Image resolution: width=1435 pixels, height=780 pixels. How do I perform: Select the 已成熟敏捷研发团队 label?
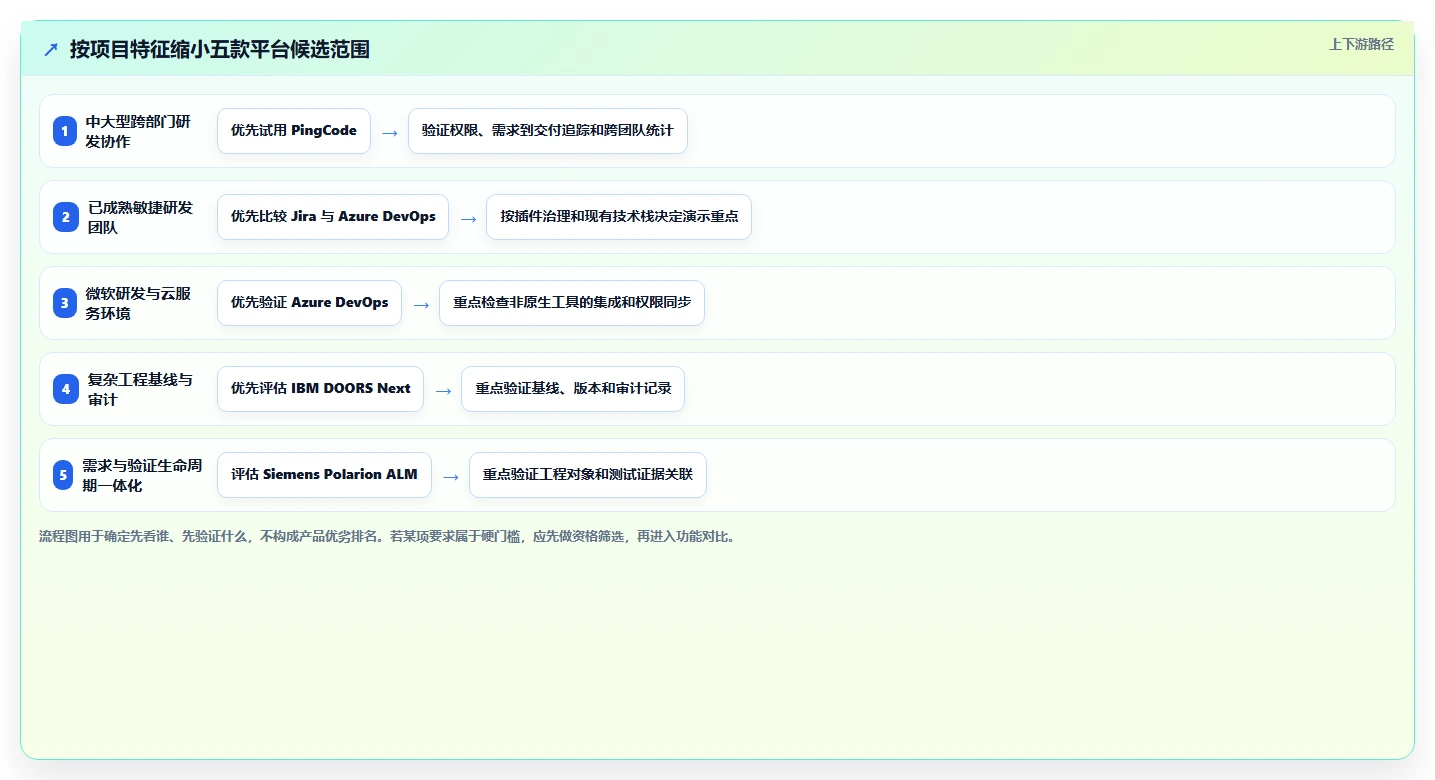click(x=140, y=217)
